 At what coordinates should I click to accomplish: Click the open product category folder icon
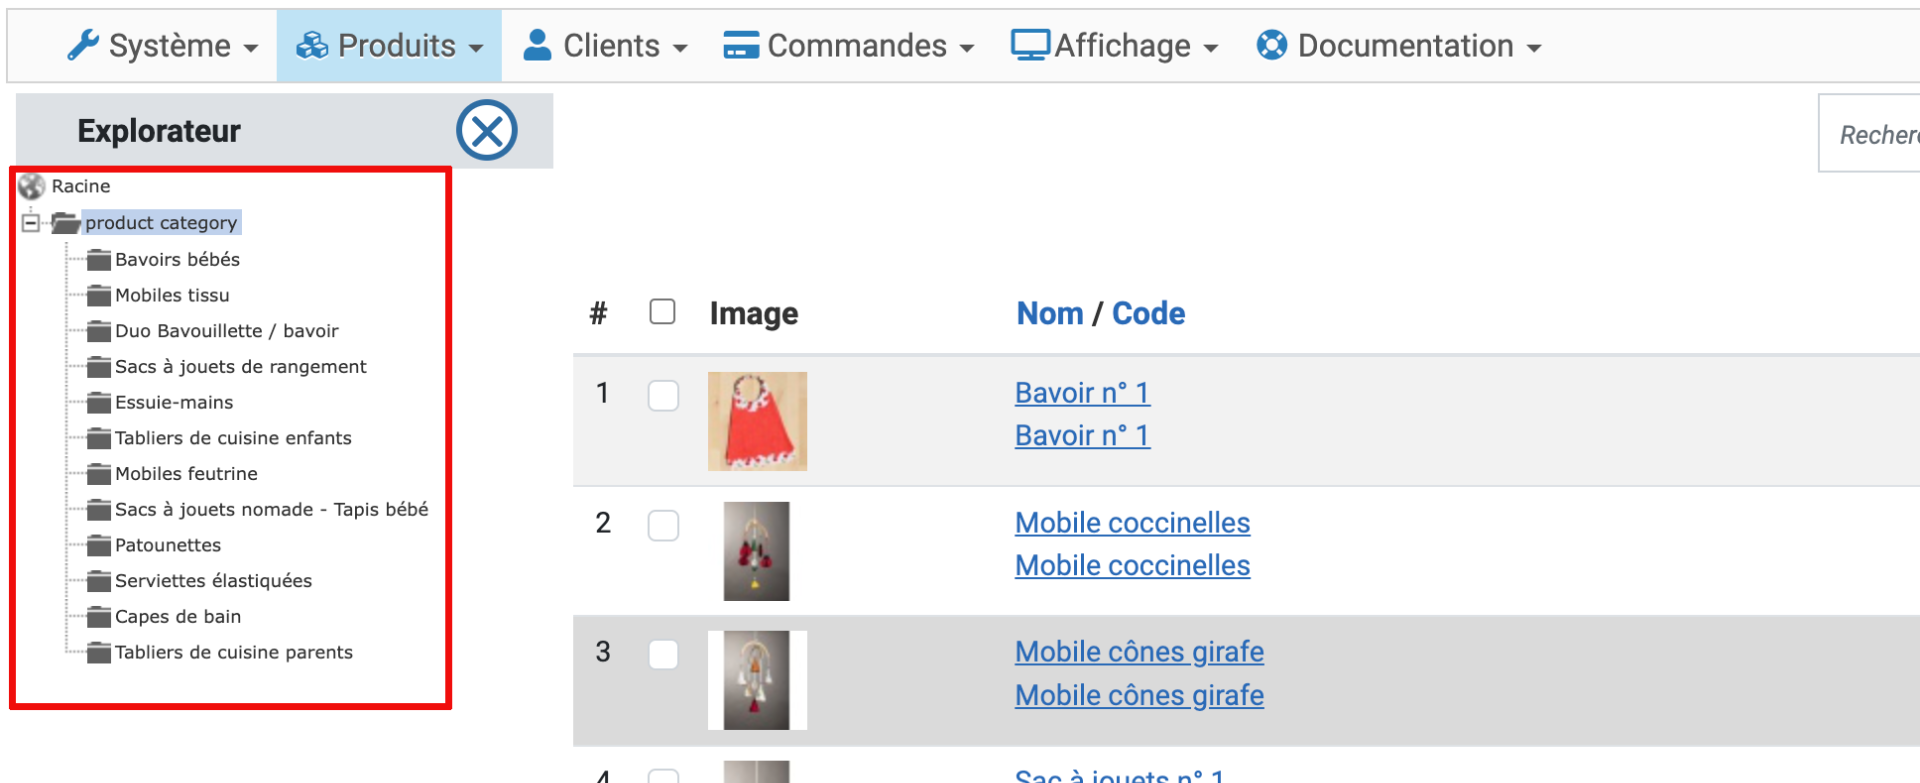[66, 223]
